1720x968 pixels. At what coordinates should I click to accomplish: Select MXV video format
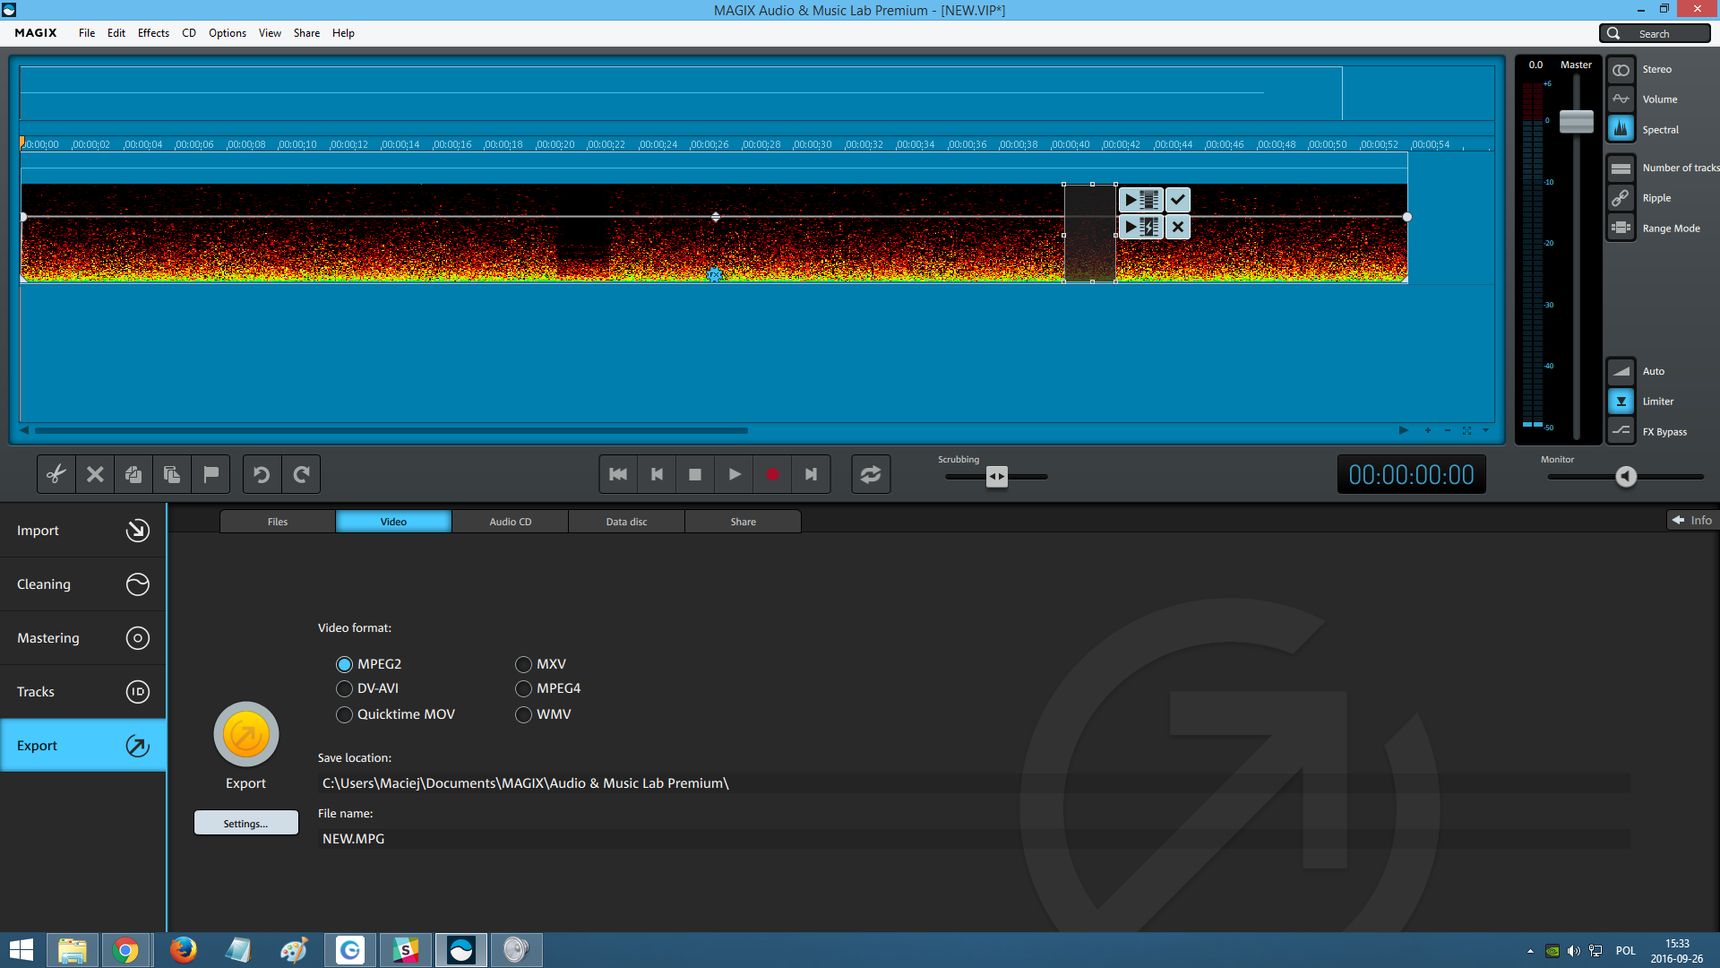click(523, 664)
